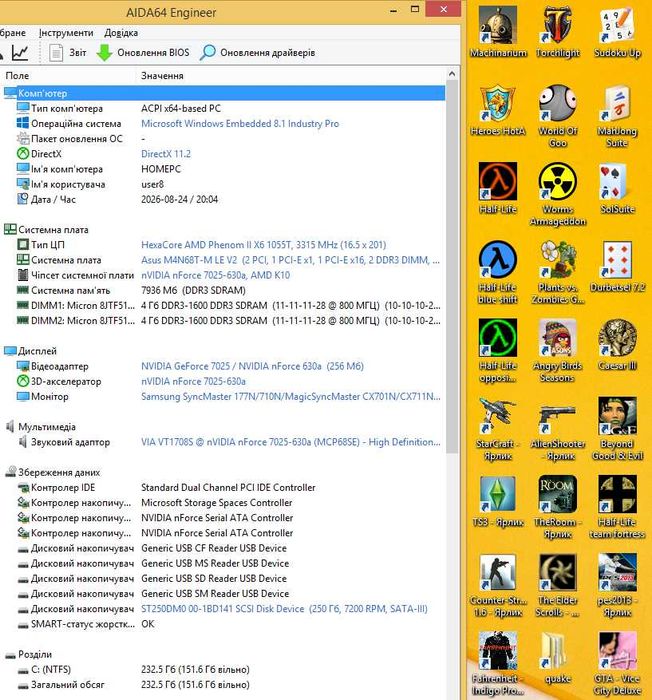Screen dimensions: 652x700
Task: Open the Microsoft Windows Embedded 8.1 link
Action: 240,124
